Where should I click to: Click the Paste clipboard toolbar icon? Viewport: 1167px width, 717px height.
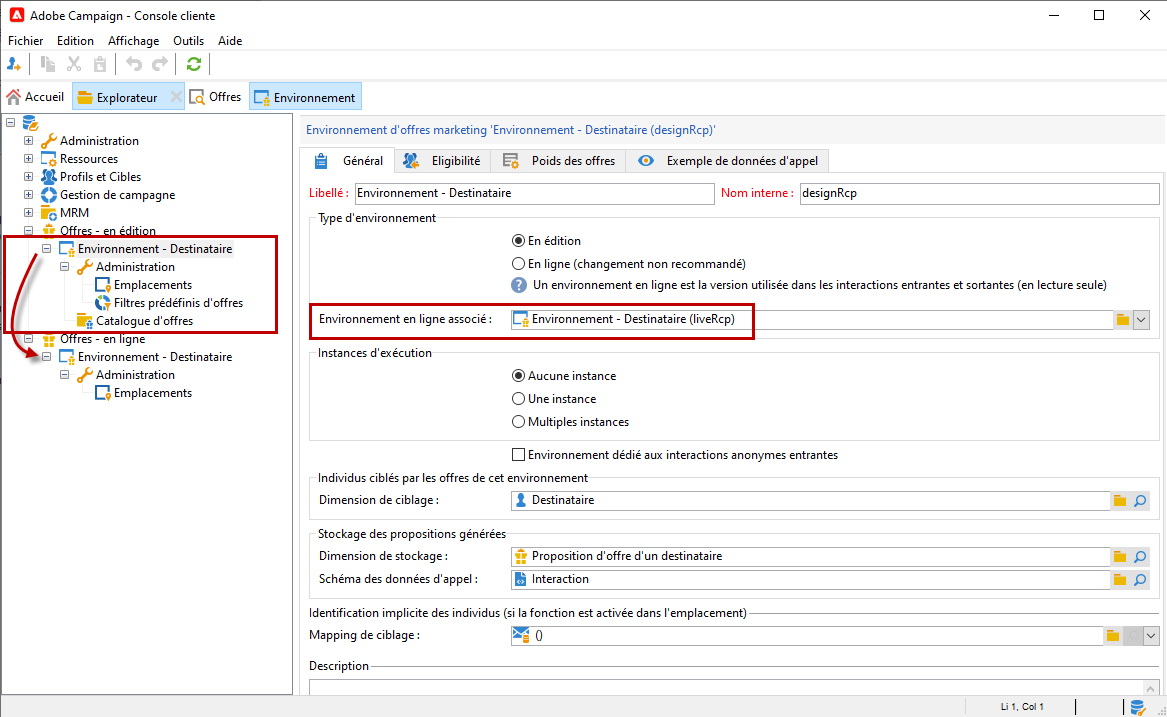tap(100, 65)
